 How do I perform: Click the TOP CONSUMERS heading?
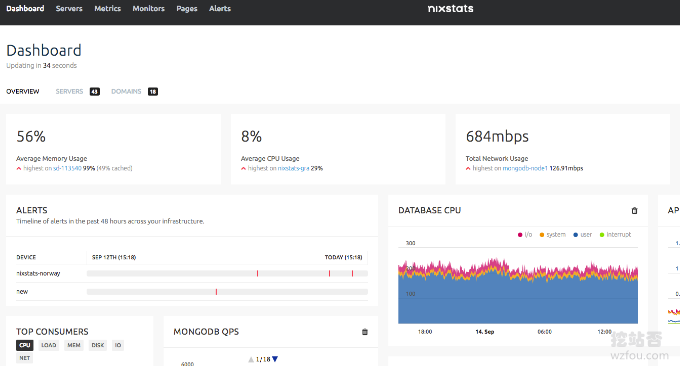click(52, 332)
